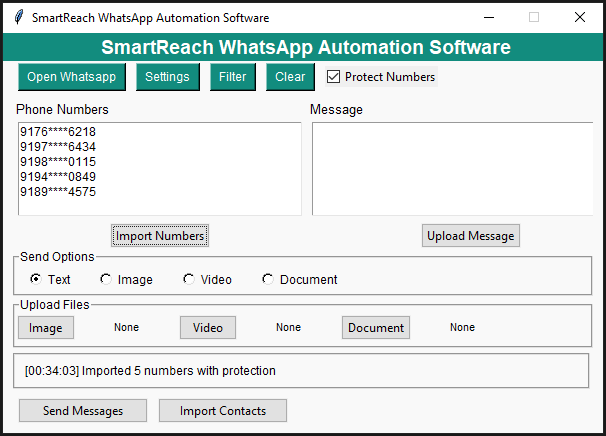Uncheck the Protect Numbers checkbox
This screenshot has height=436, width=606.
point(333,77)
